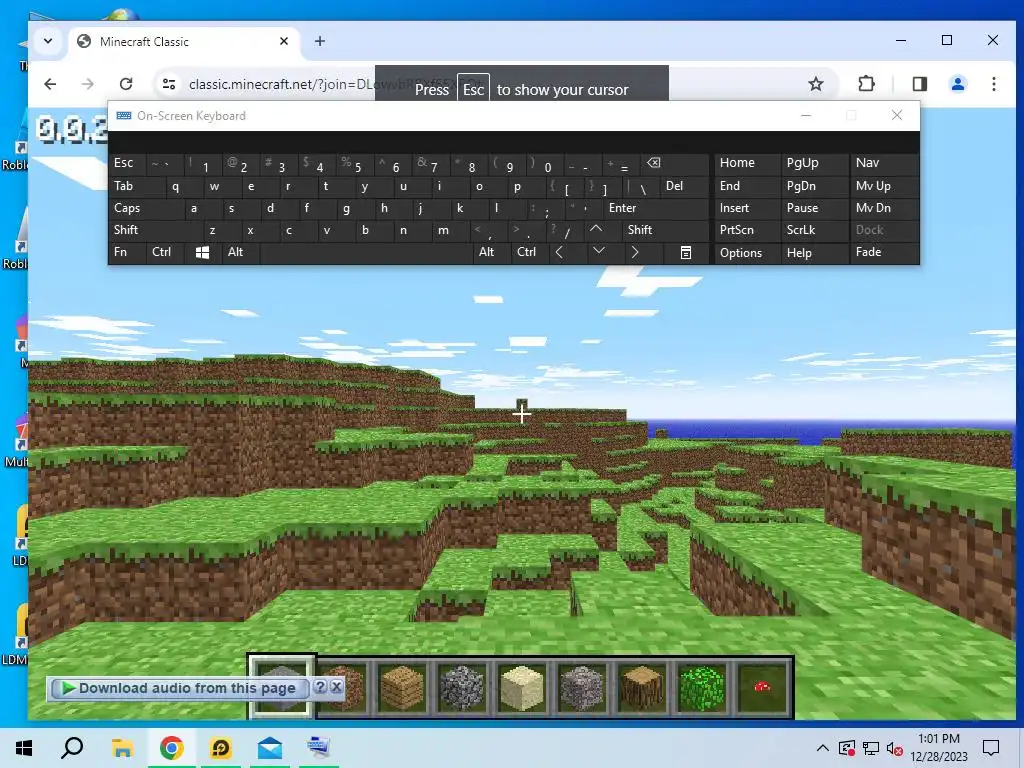Select the wooden planks block in hotbar
Viewport: 1024px width, 768px height.
pyautogui.click(x=402, y=687)
